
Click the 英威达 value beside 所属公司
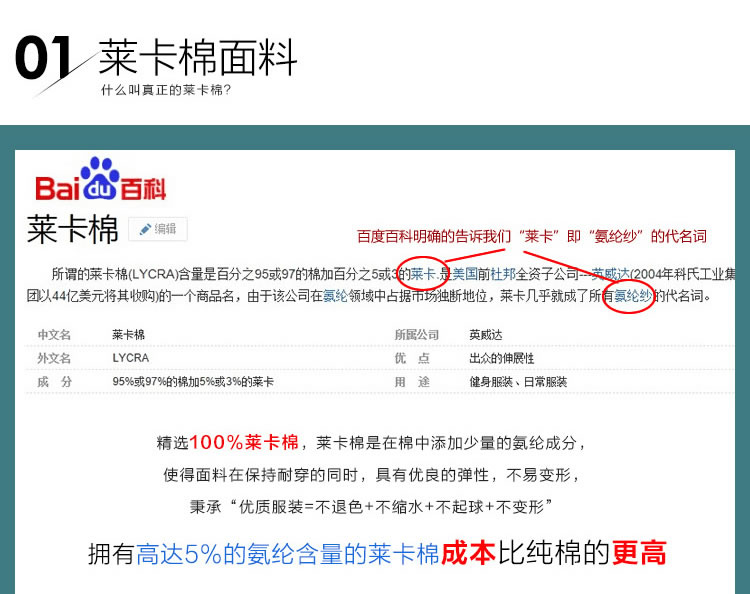tap(485, 335)
